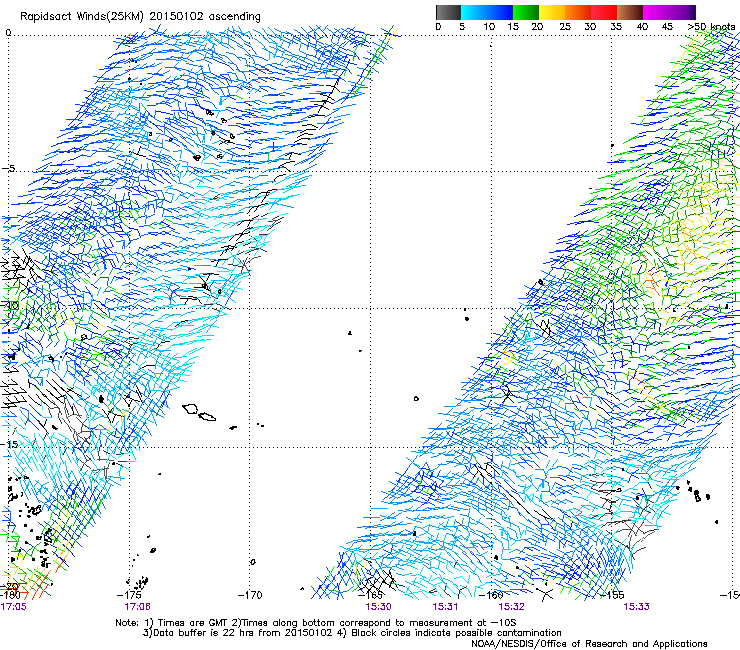This screenshot has width=740, height=650.
Task: Click the purple time label '17:05'
Action: pos(14,607)
